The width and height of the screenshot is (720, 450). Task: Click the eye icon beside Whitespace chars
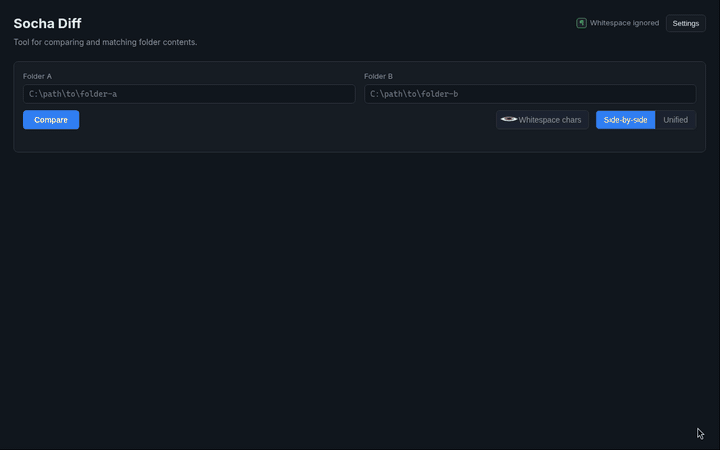(x=508, y=119)
